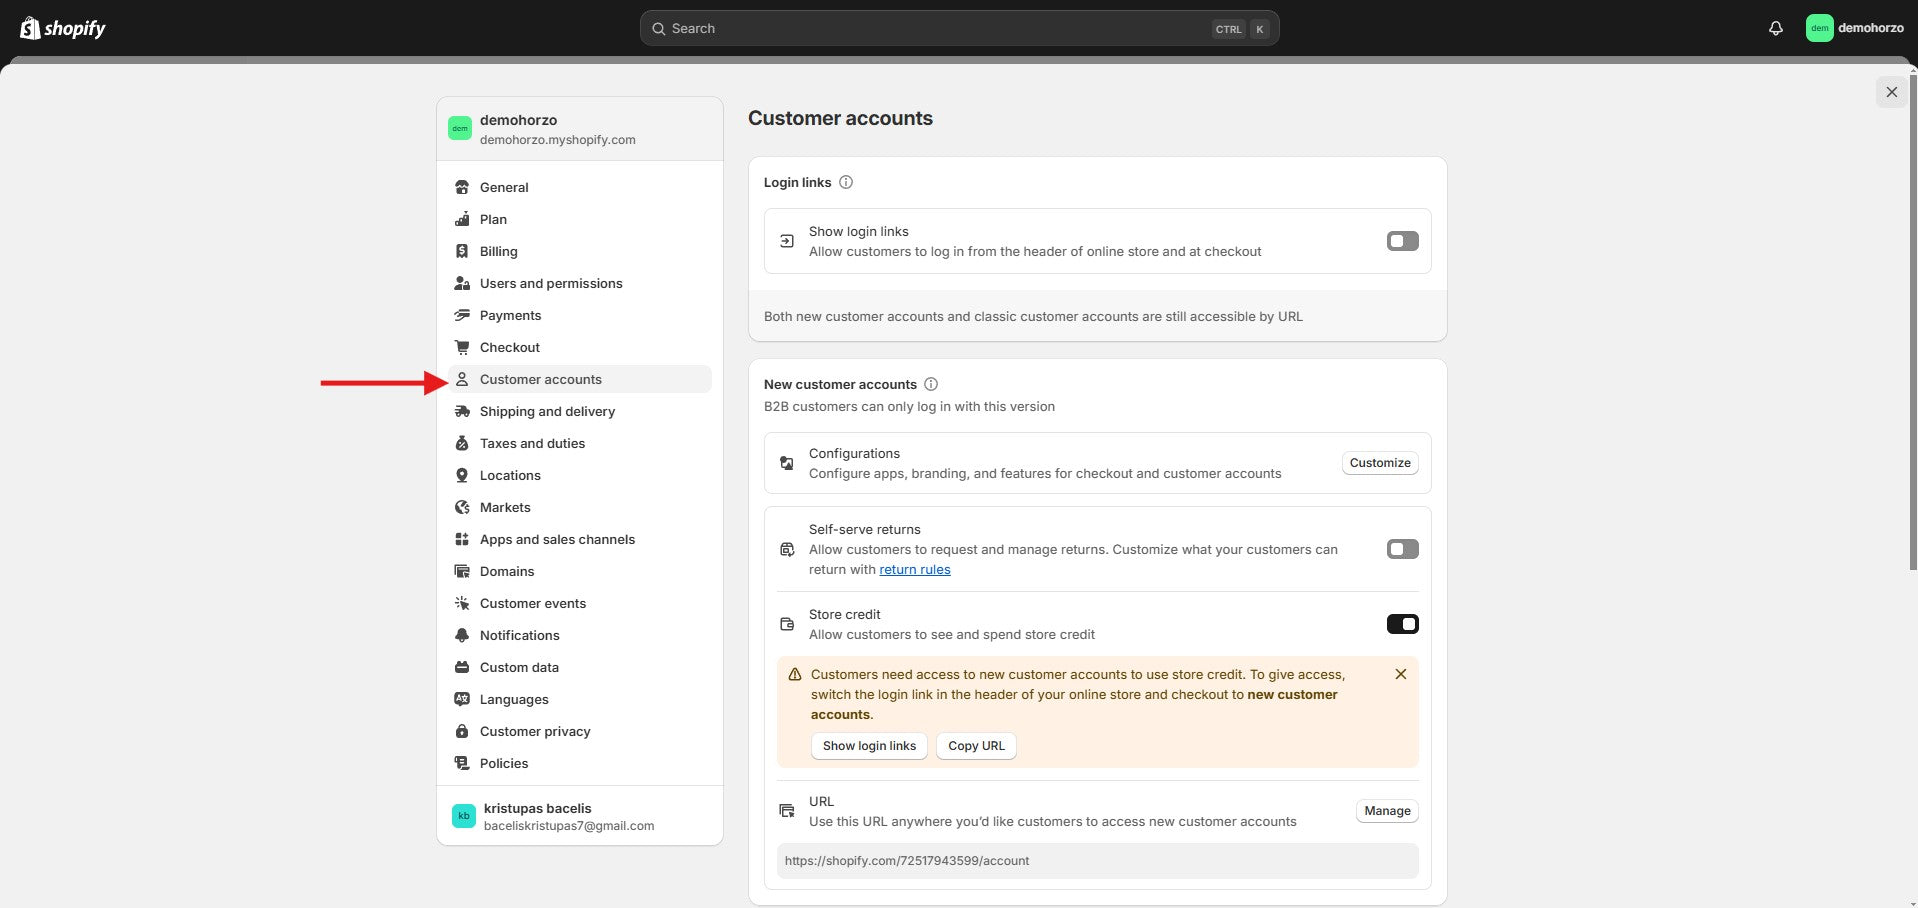Click the notifications bell icon

(1775, 28)
